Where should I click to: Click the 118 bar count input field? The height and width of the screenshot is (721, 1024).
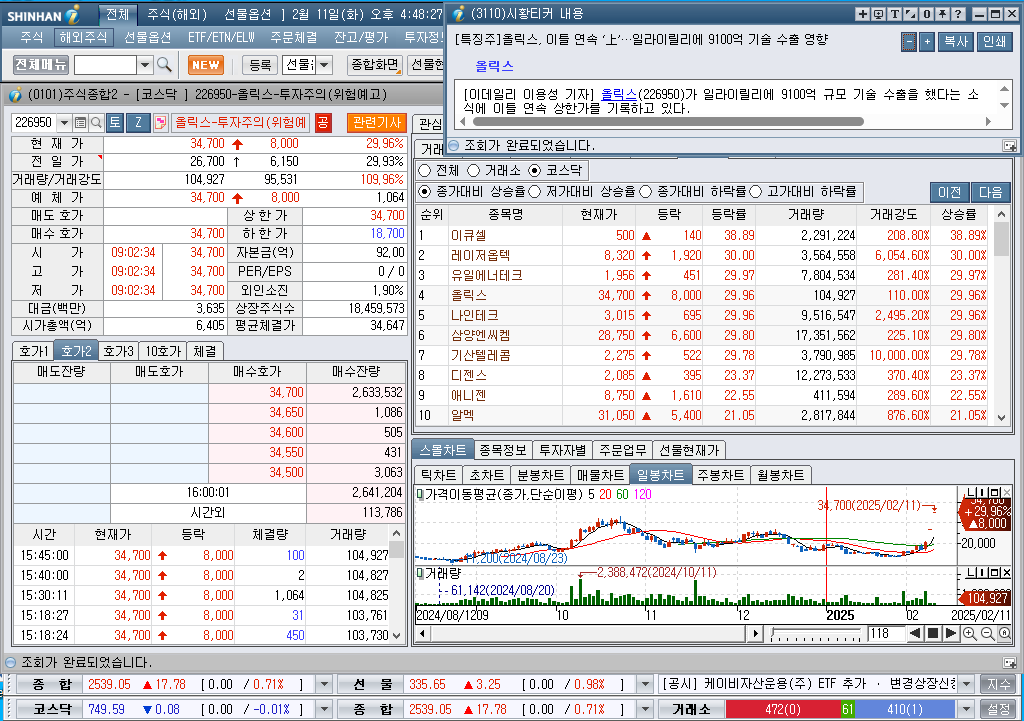886,633
